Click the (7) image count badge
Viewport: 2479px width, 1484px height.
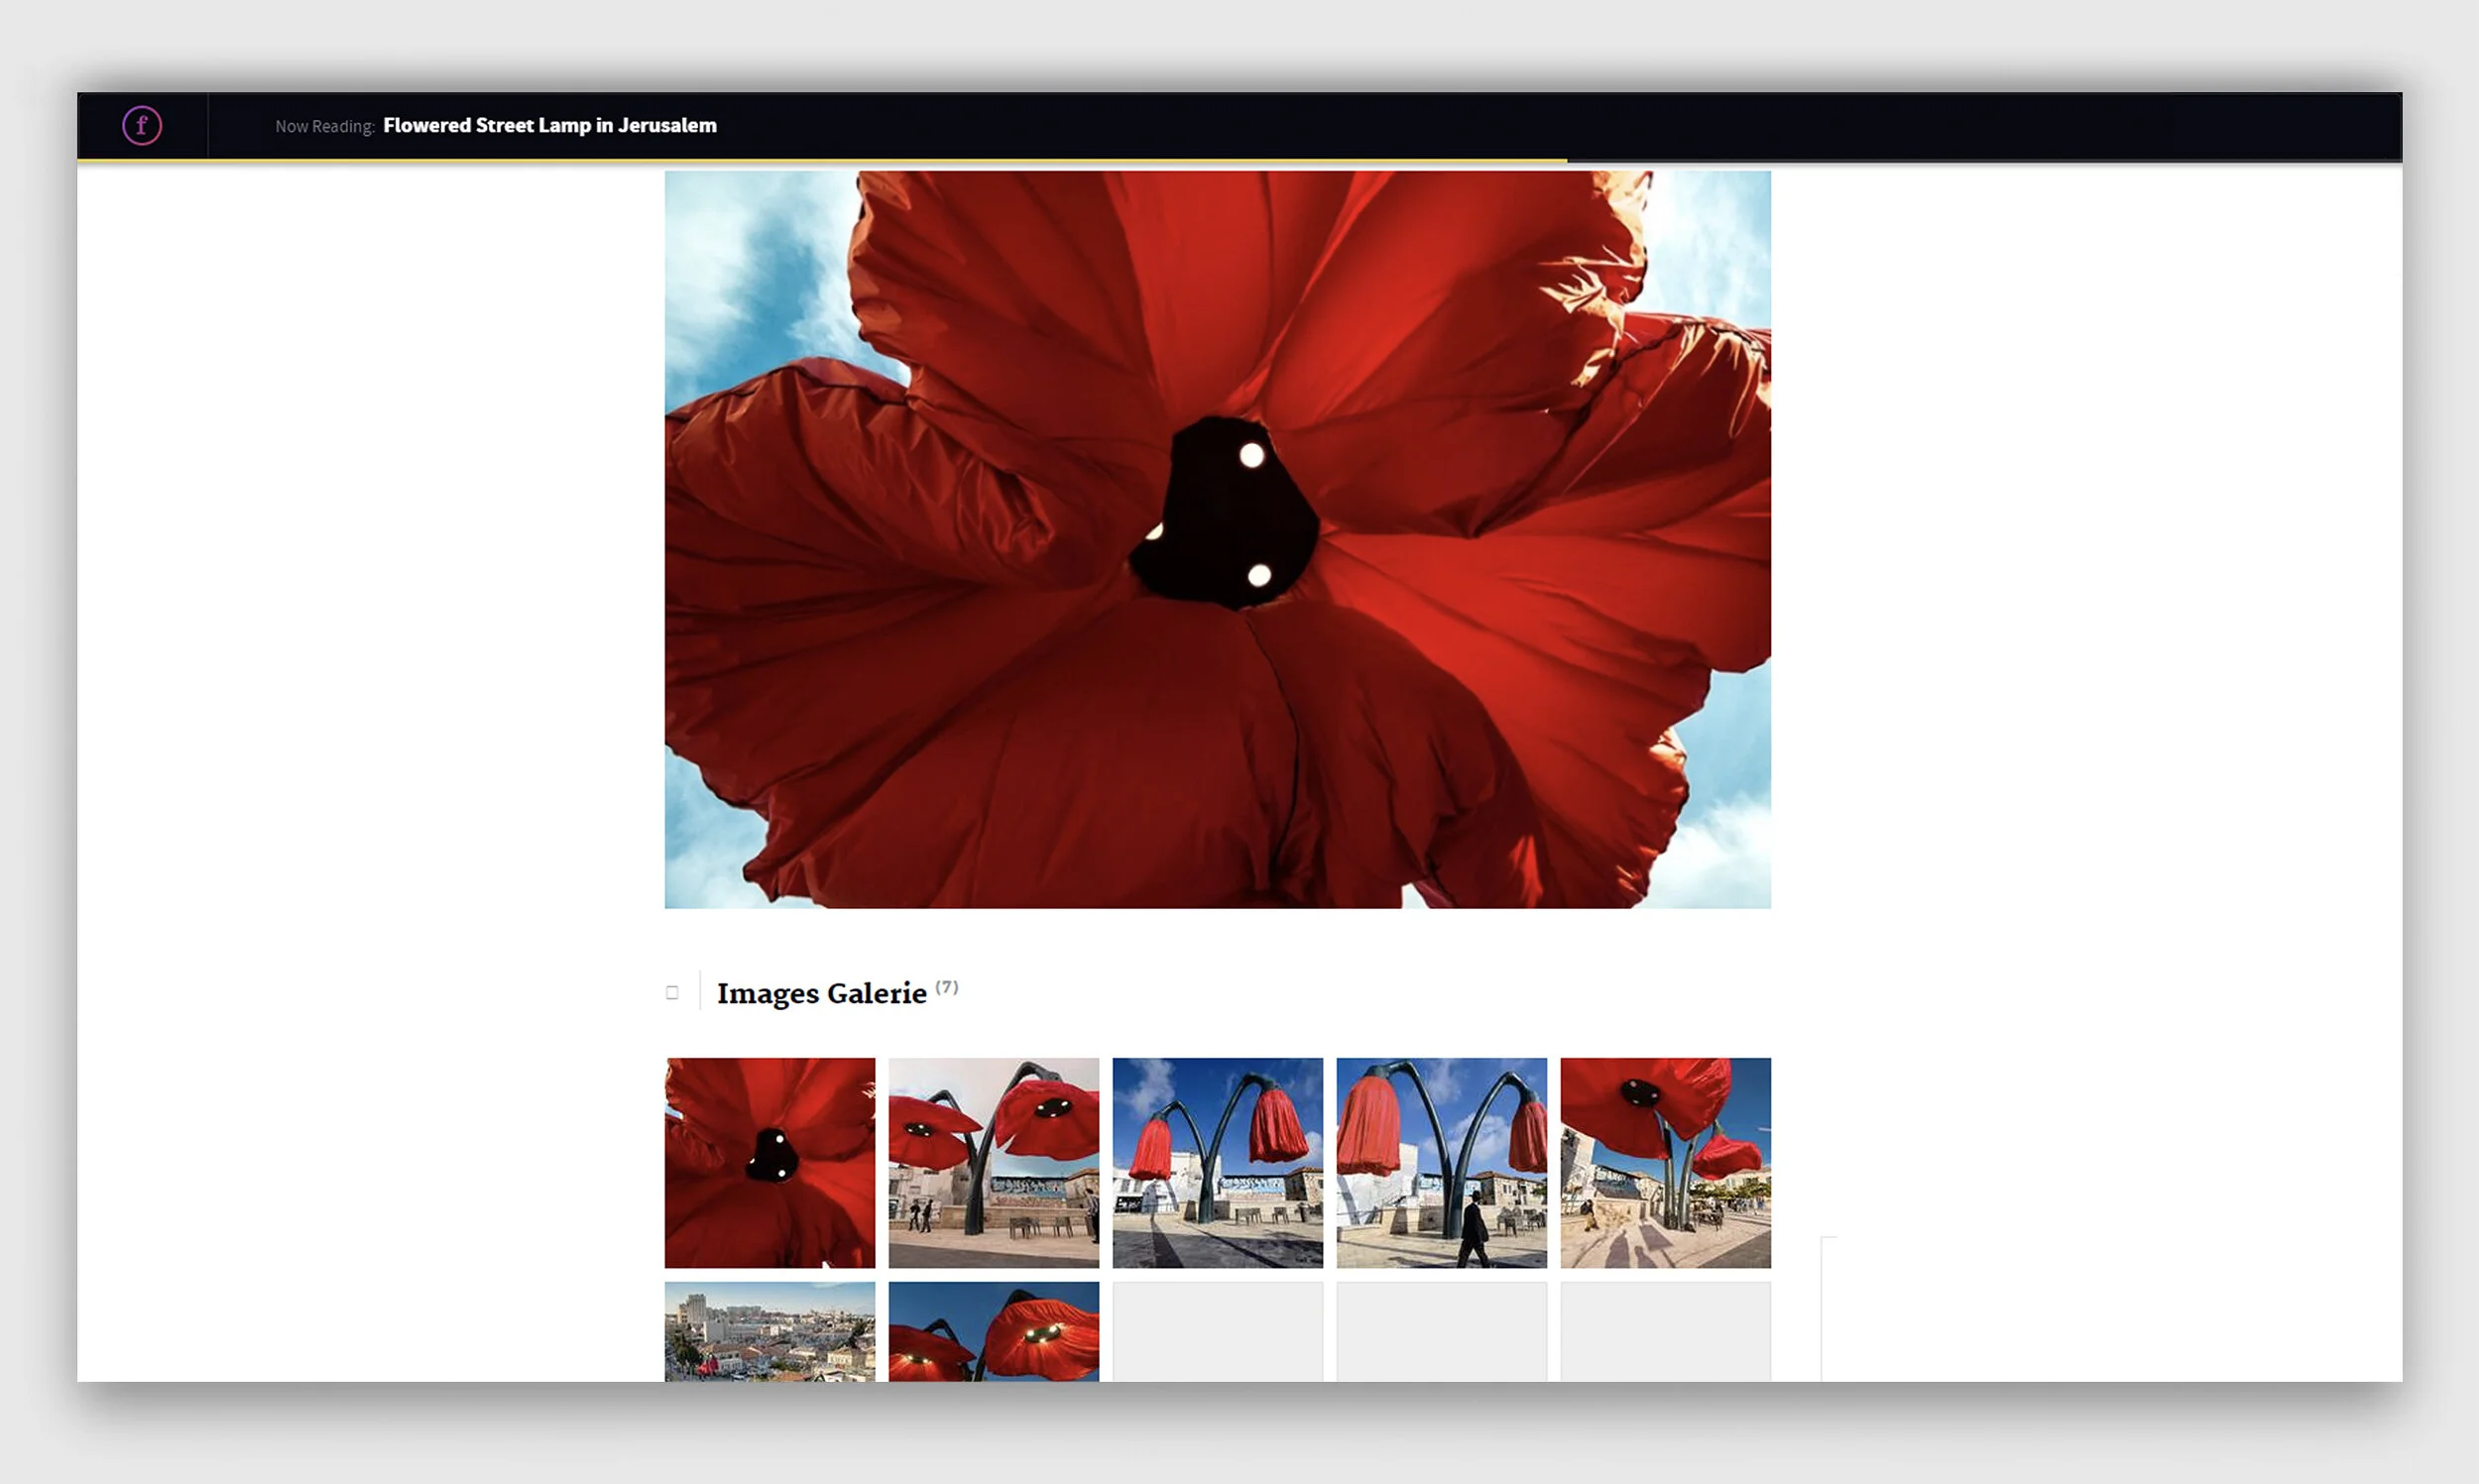[x=946, y=987]
